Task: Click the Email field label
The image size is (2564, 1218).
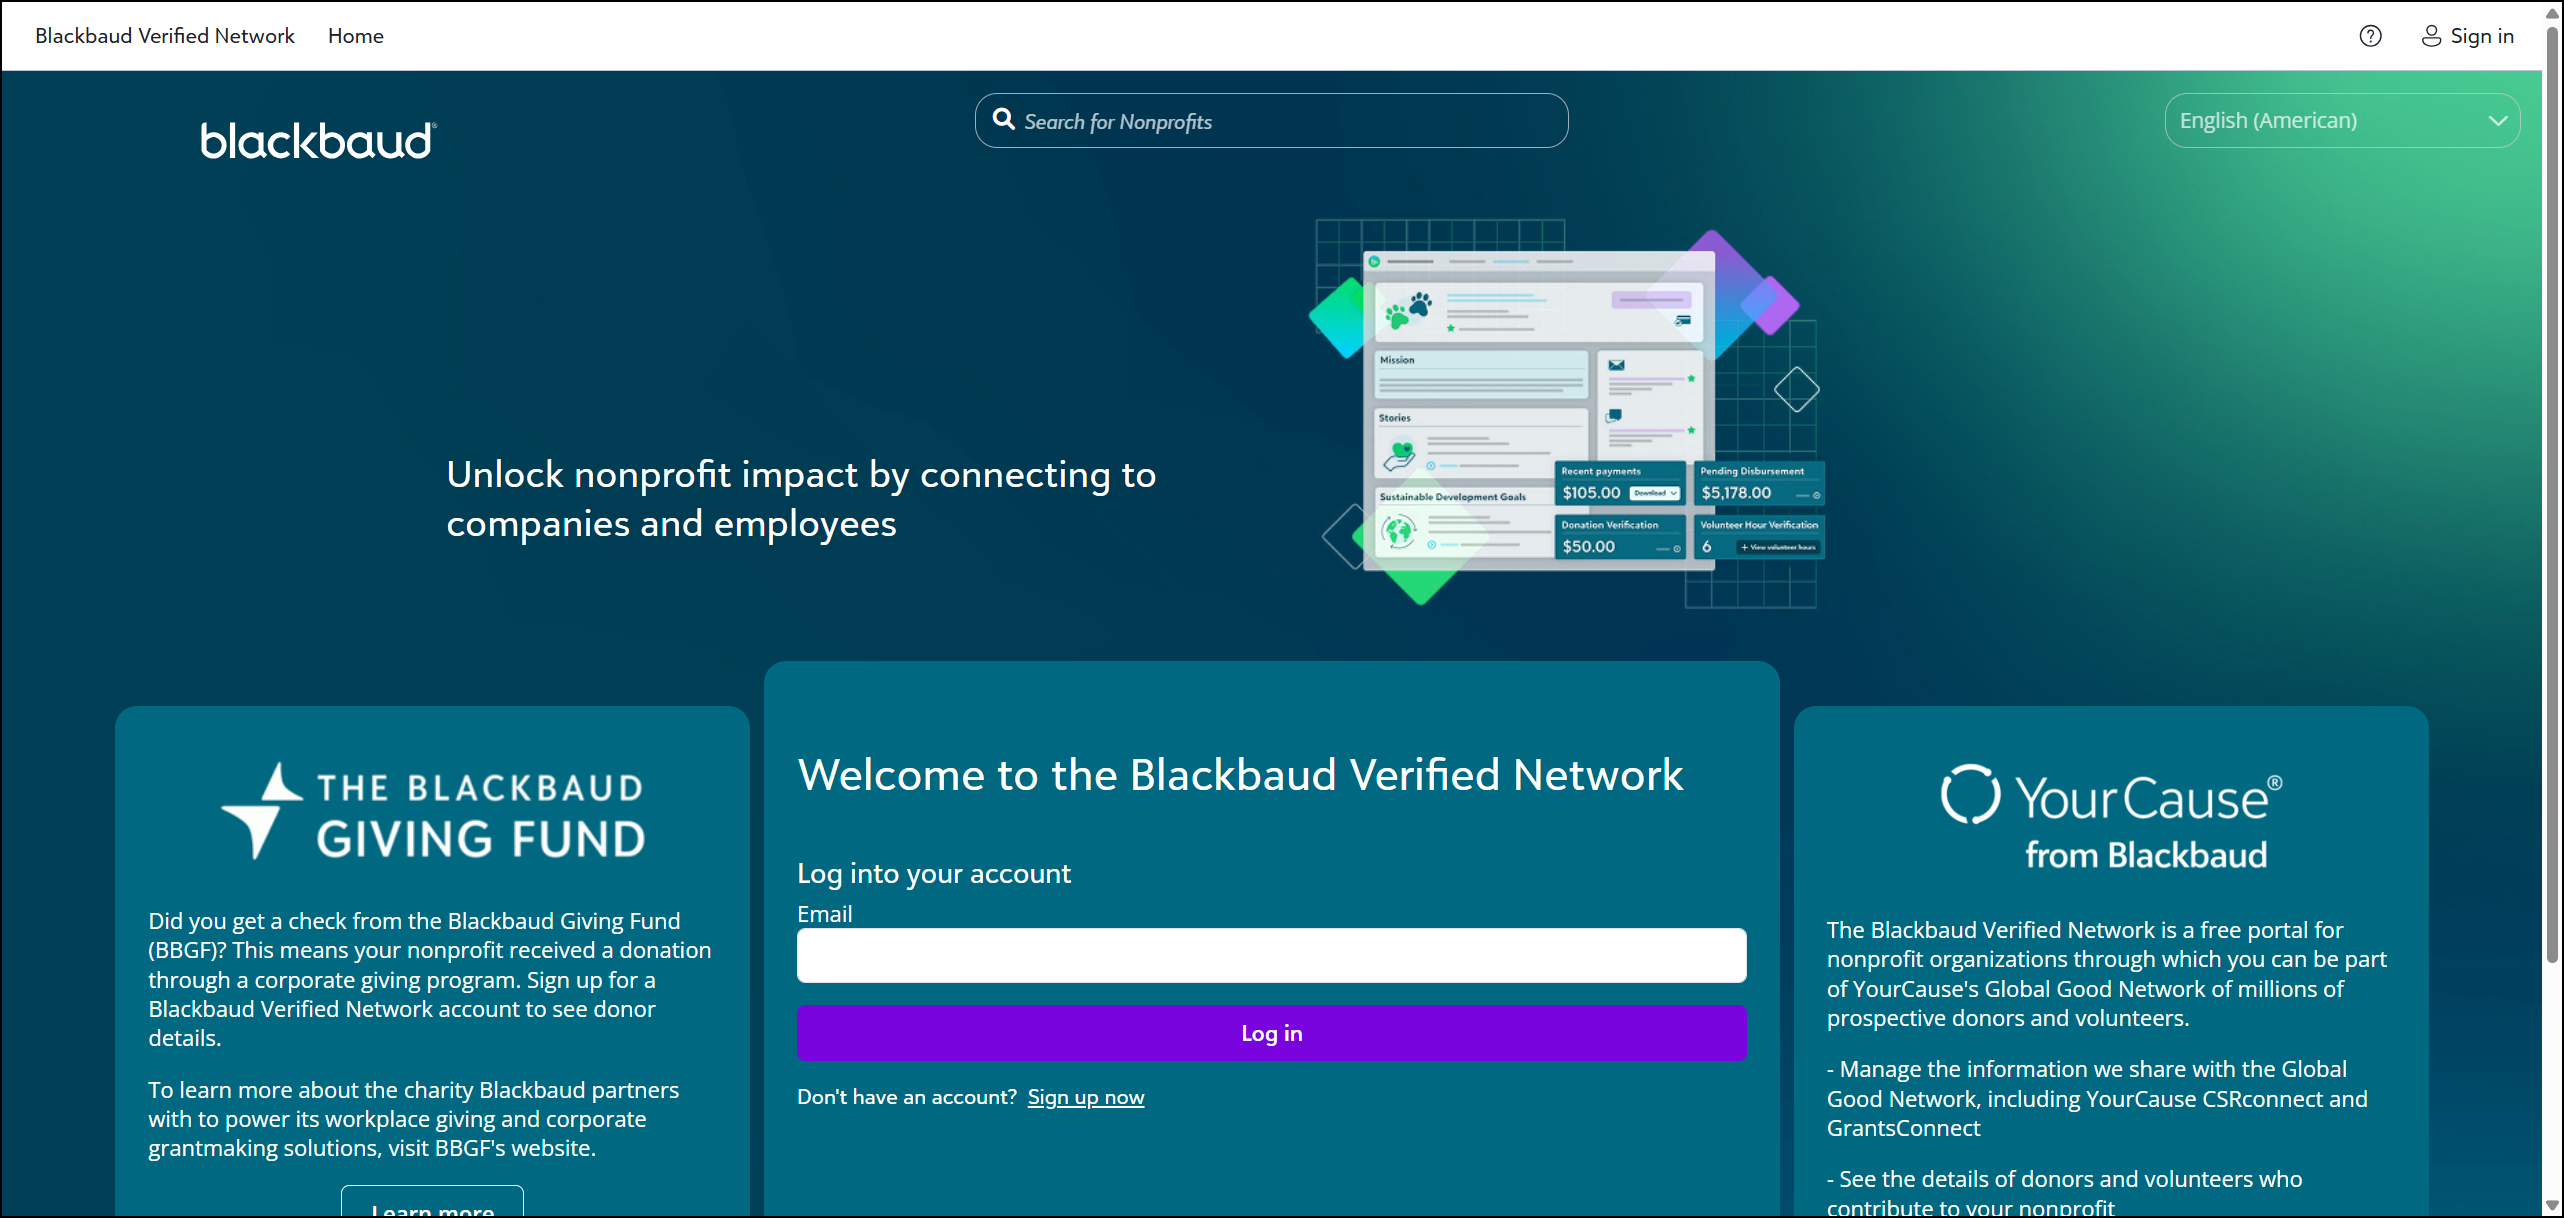Action: pyautogui.click(x=824, y=914)
